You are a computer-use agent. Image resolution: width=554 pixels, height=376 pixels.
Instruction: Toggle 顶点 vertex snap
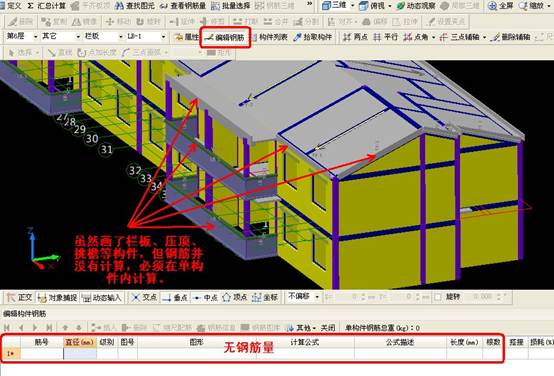[235, 298]
